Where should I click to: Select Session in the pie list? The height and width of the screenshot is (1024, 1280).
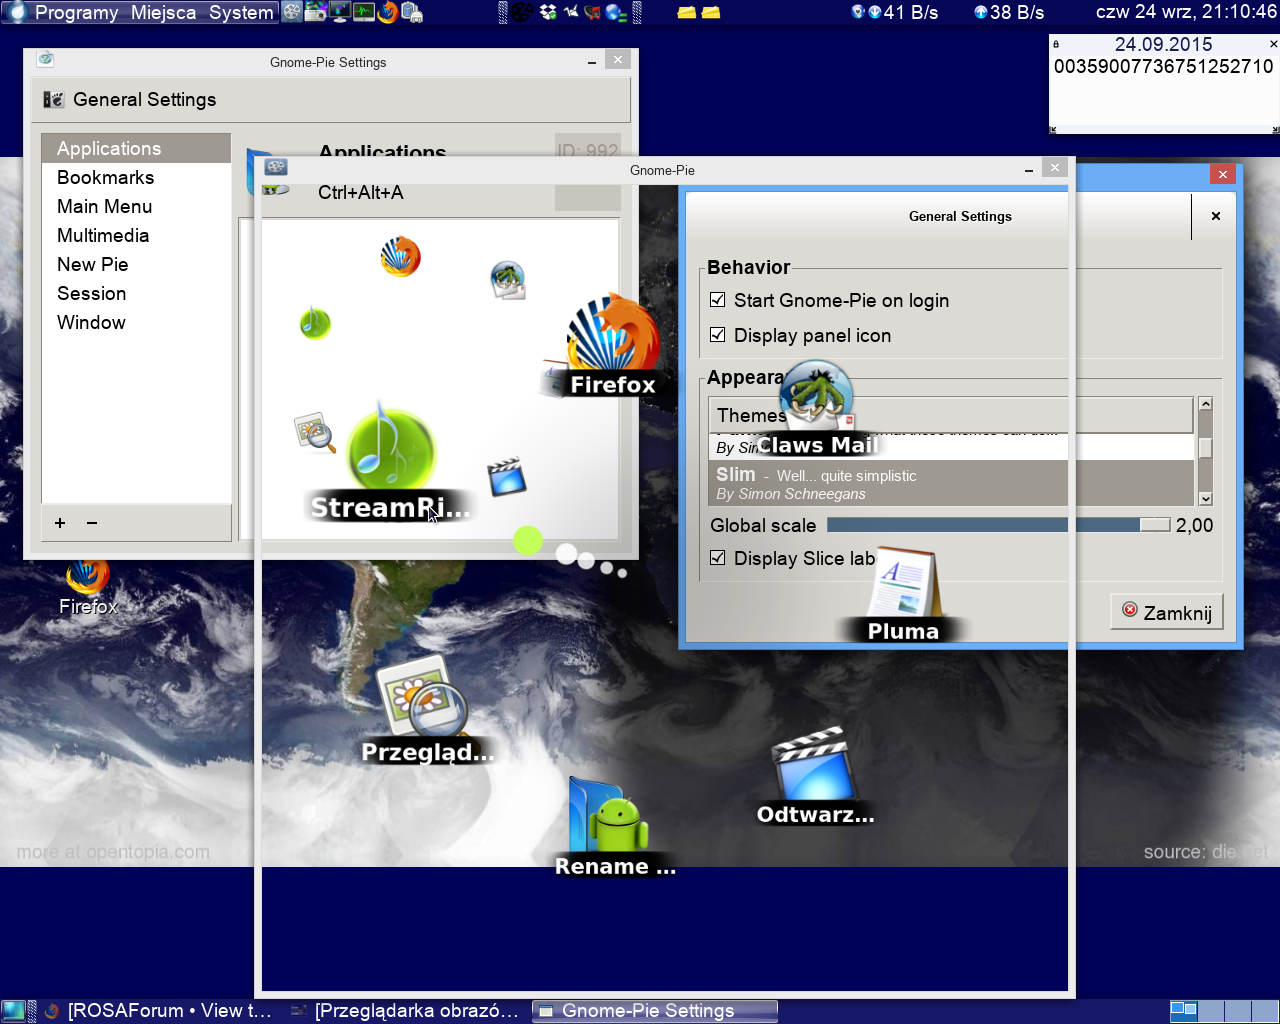click(136, 293)
